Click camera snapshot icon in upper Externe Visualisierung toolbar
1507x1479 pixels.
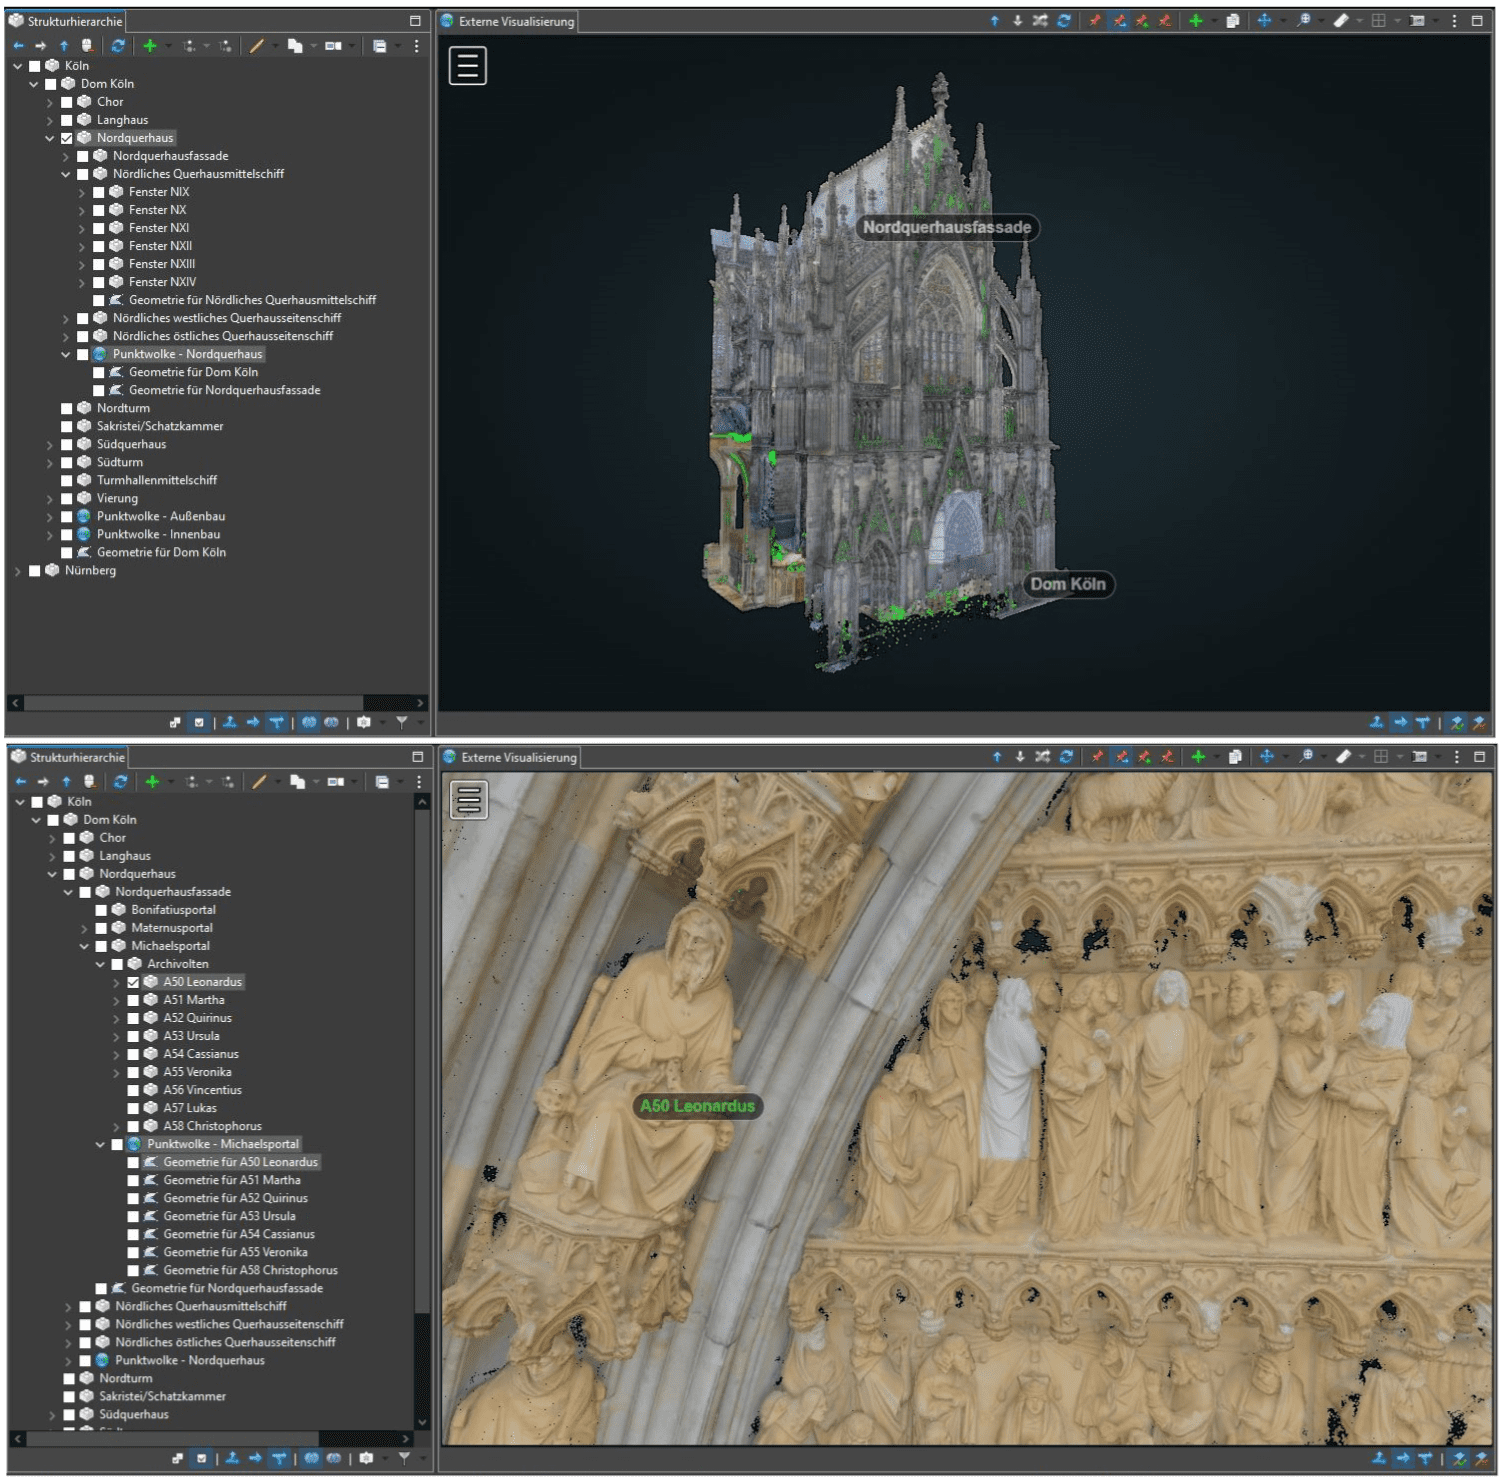pos(1417,21)
